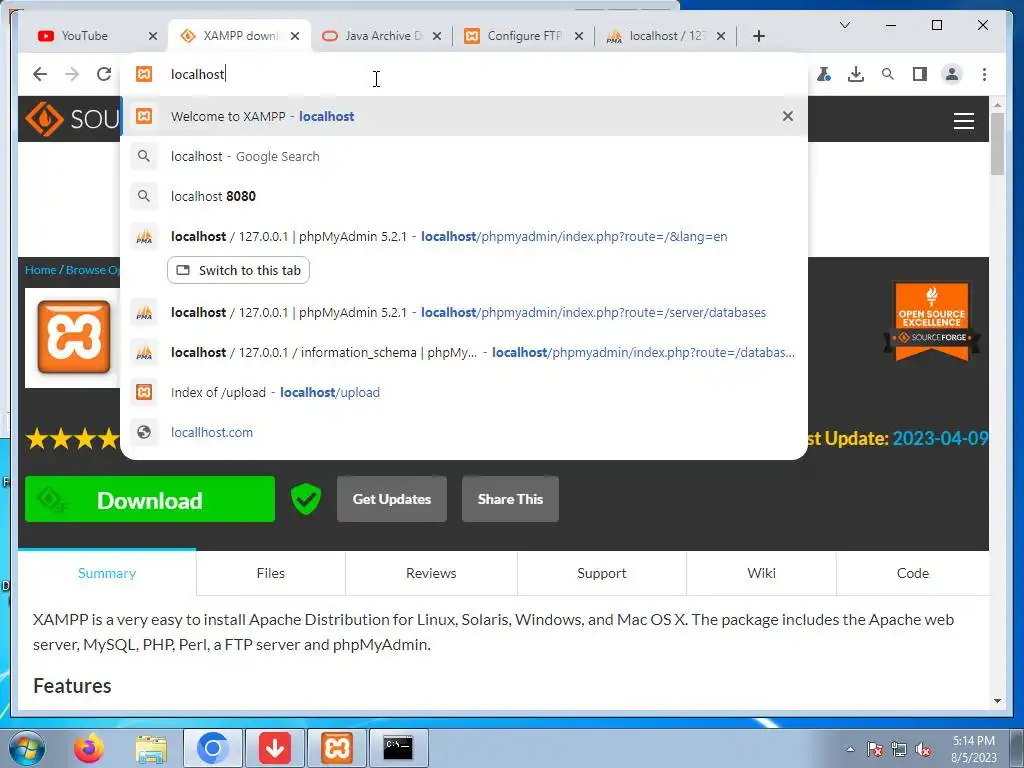This screenshot has width=1024, height=768.
Task: Reload the page with the refresh icon
Action: click(x=104, y=74)
